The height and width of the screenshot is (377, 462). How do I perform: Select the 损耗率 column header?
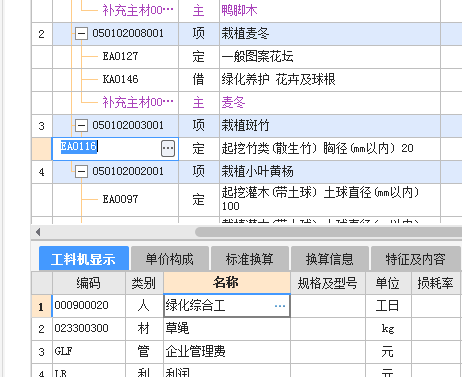[436, 283]
